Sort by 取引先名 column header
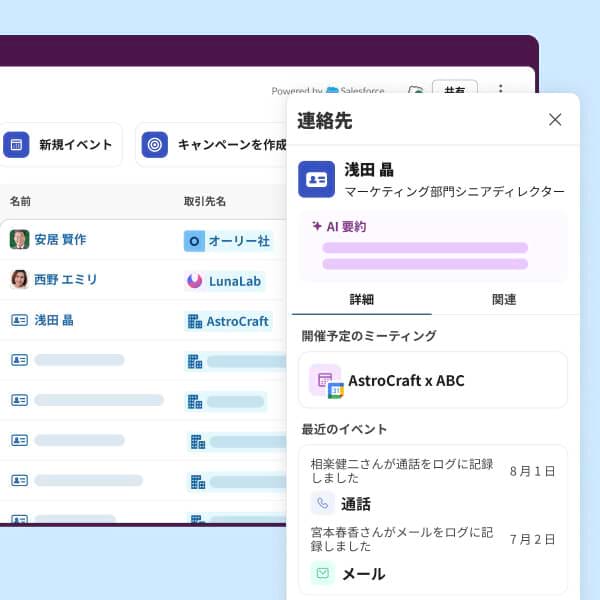 (x=205, y=201)
